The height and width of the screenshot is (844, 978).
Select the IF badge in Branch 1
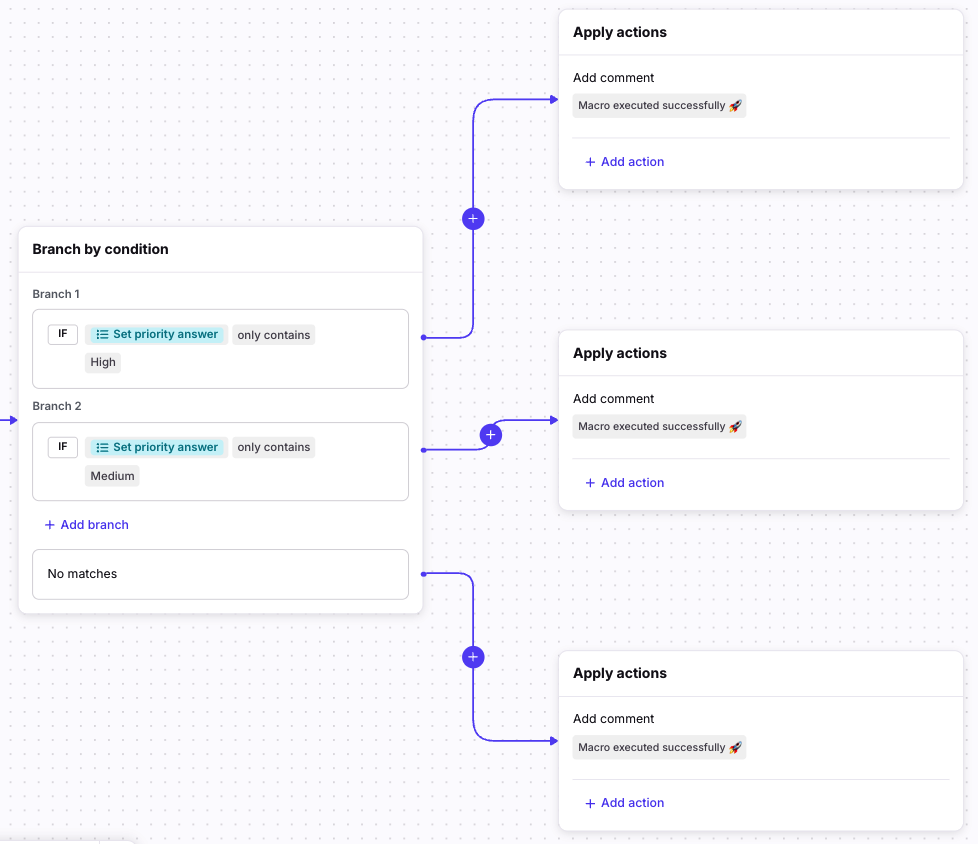63,335
